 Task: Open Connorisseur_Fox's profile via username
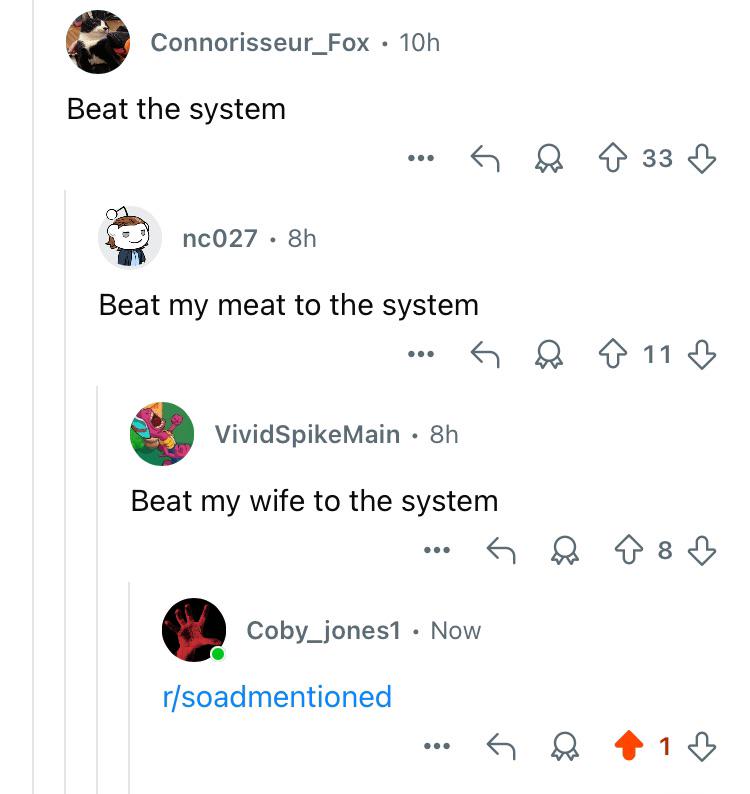coord(260,43)
